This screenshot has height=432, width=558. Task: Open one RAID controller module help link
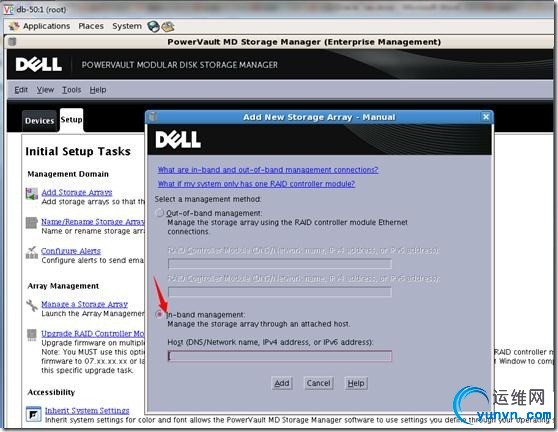(256, 184)
